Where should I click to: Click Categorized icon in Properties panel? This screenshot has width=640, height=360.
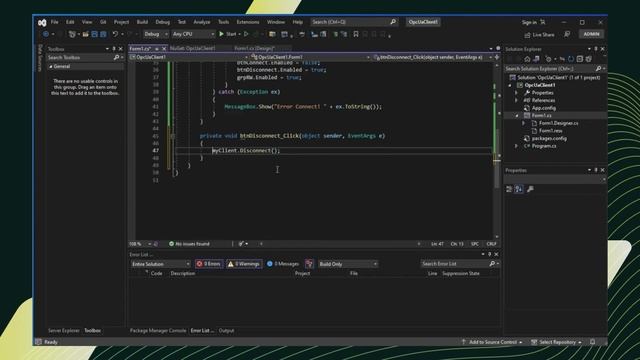(509, 189)
